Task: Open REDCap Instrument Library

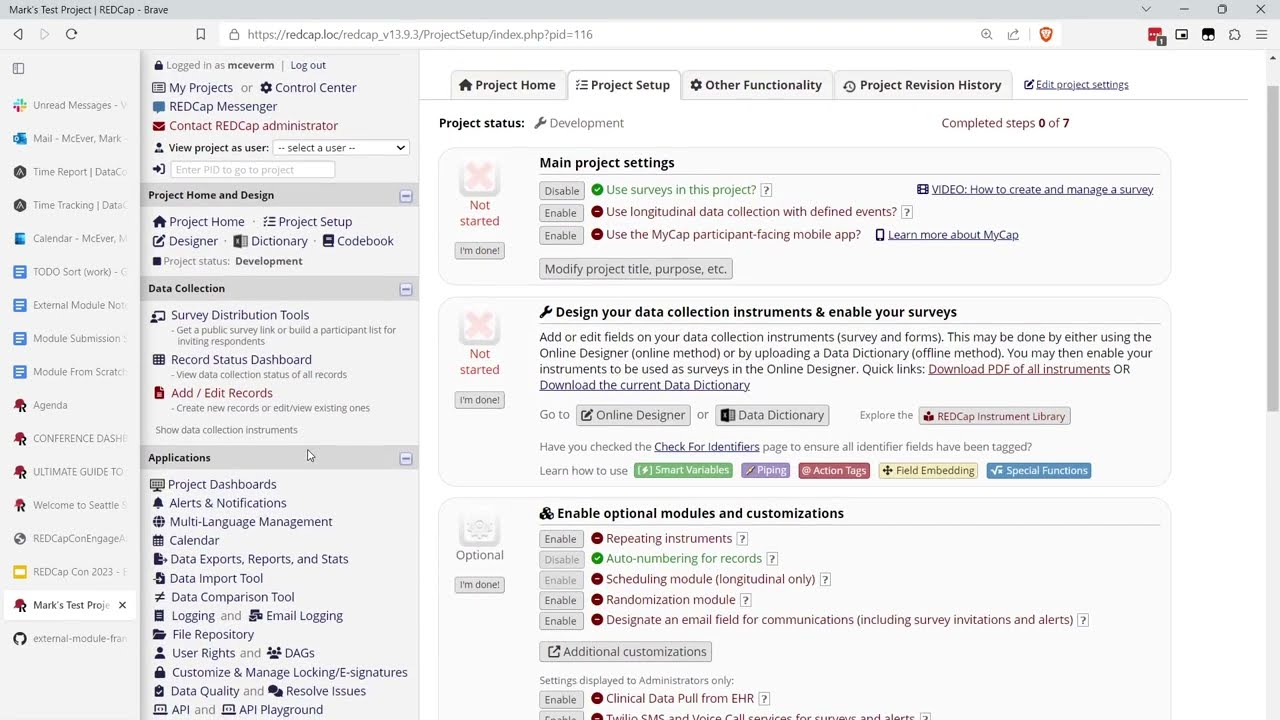Action: tap(994, 416)
